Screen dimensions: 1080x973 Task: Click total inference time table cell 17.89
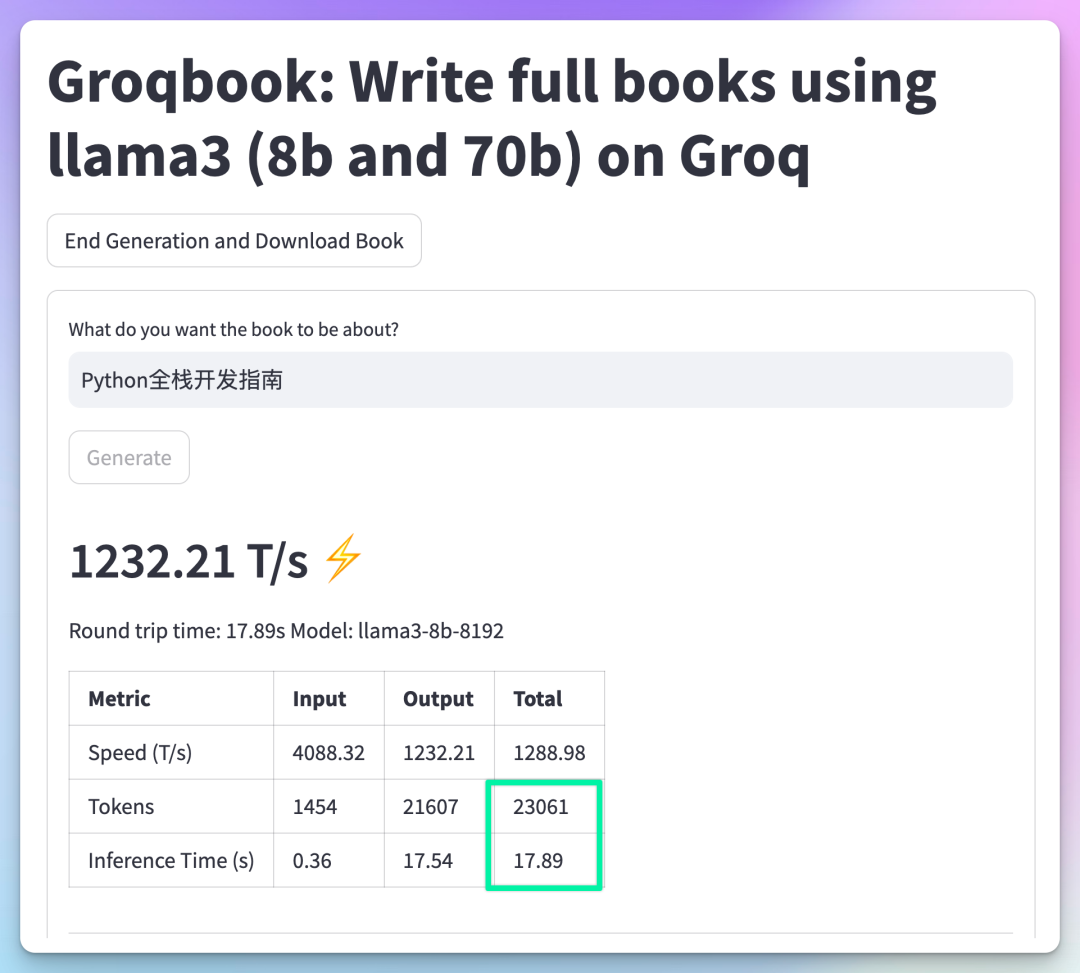tap(549, 860)
